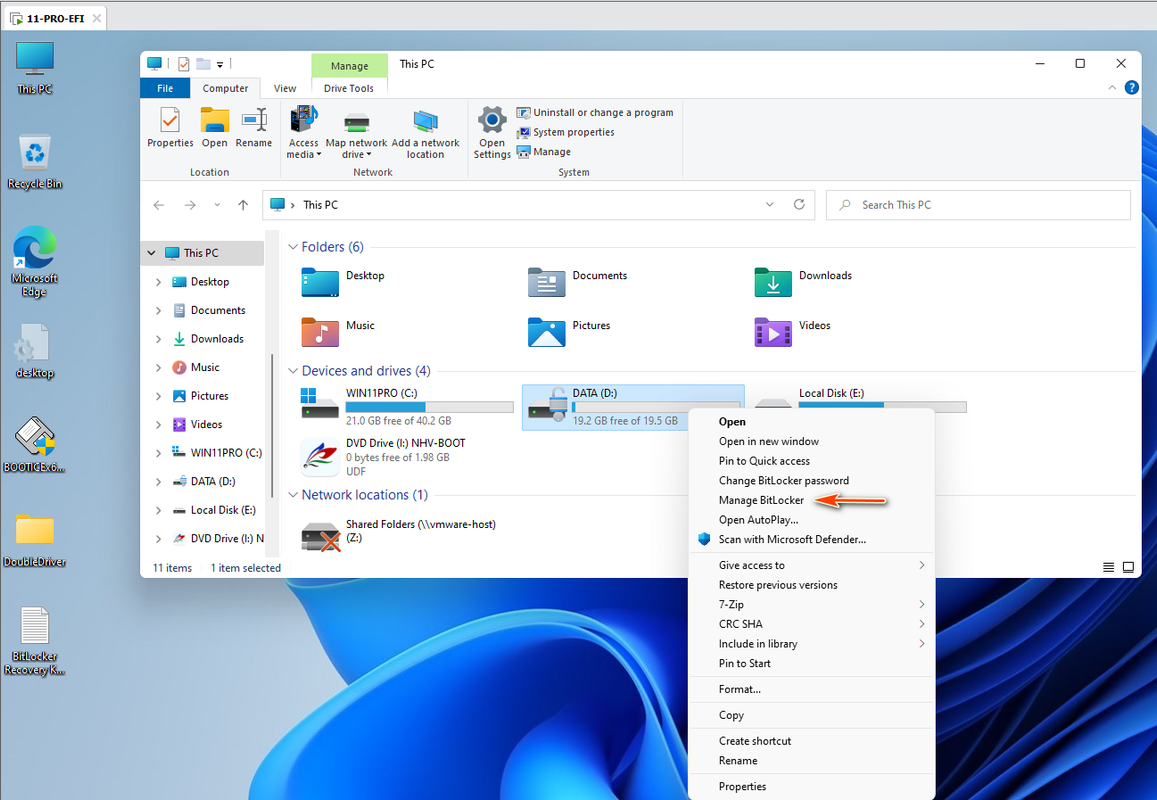Click Scan with Microsoft Defender

792,539
